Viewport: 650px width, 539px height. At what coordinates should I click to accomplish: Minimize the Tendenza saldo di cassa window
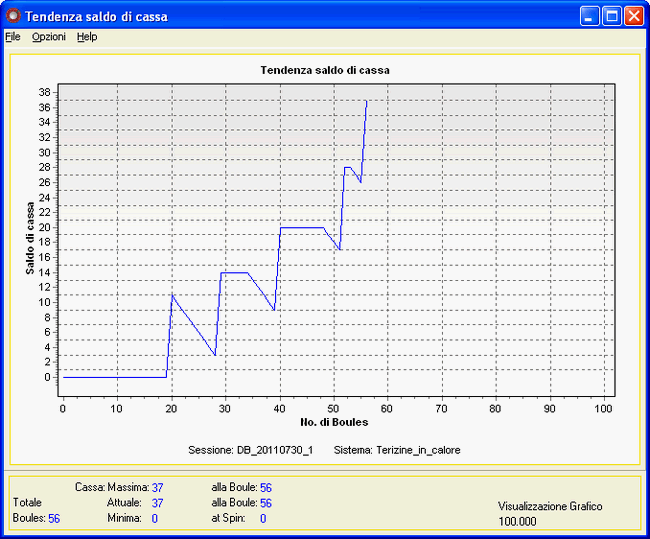tap(590, 16)
